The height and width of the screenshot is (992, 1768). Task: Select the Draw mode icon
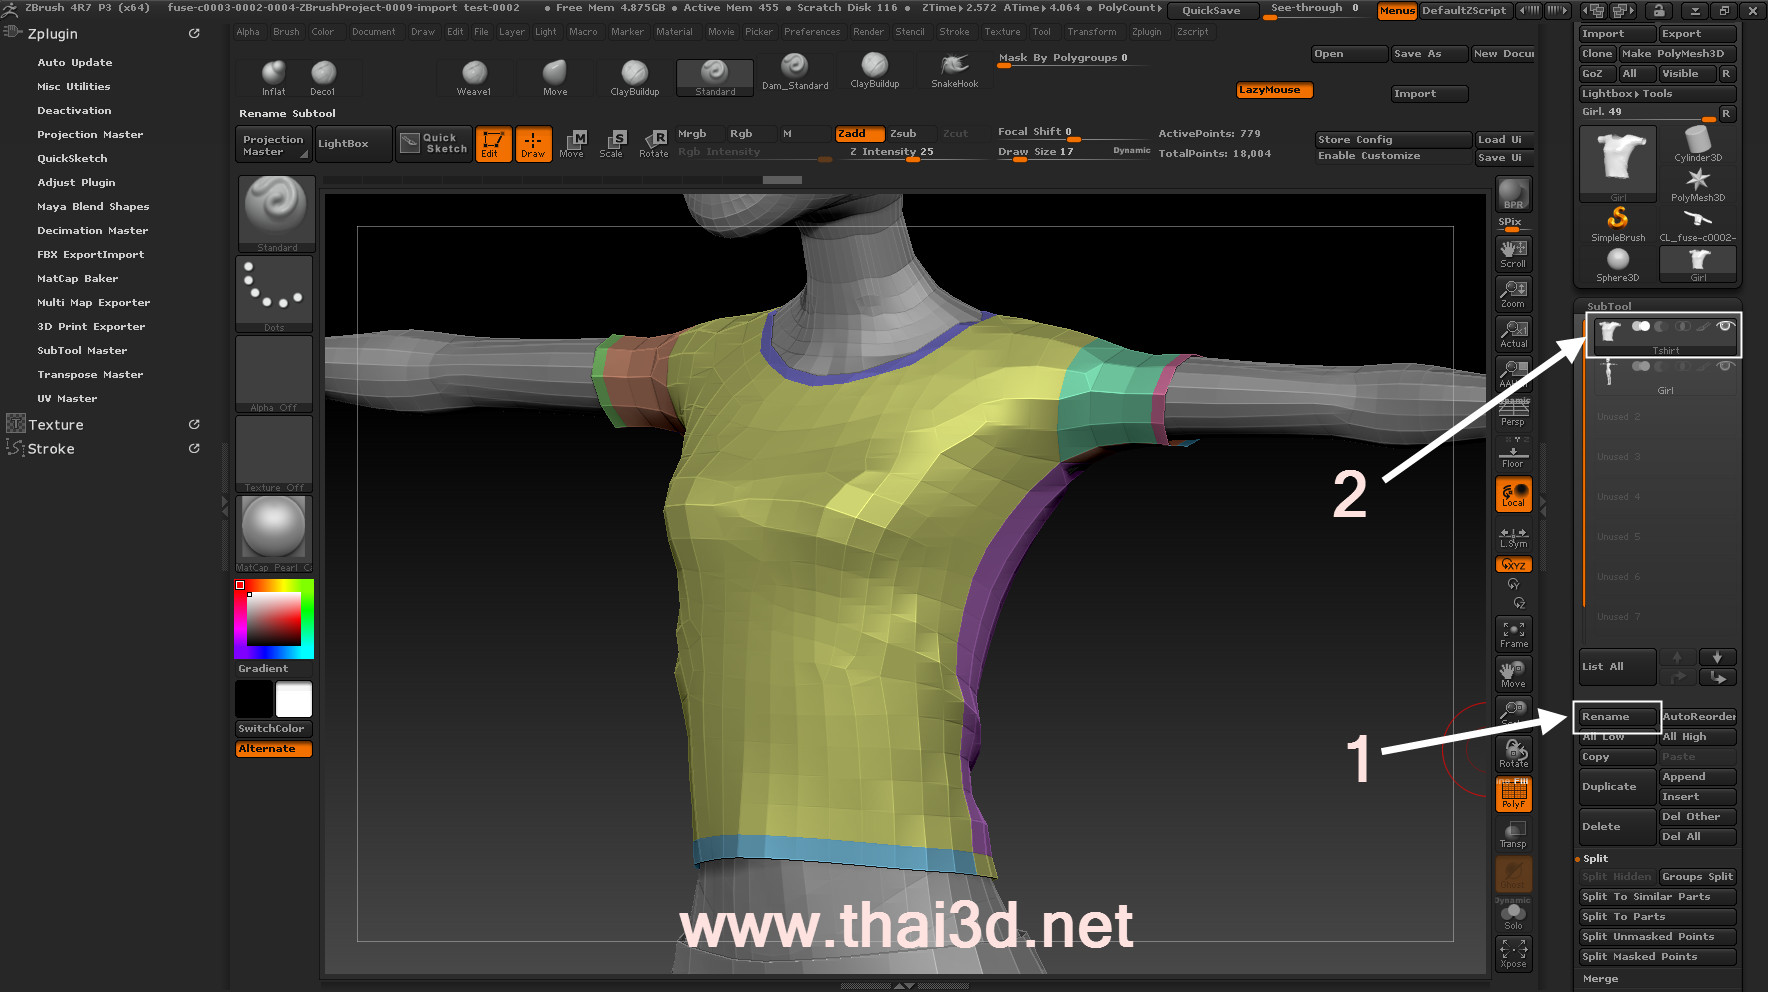point(533,144)
